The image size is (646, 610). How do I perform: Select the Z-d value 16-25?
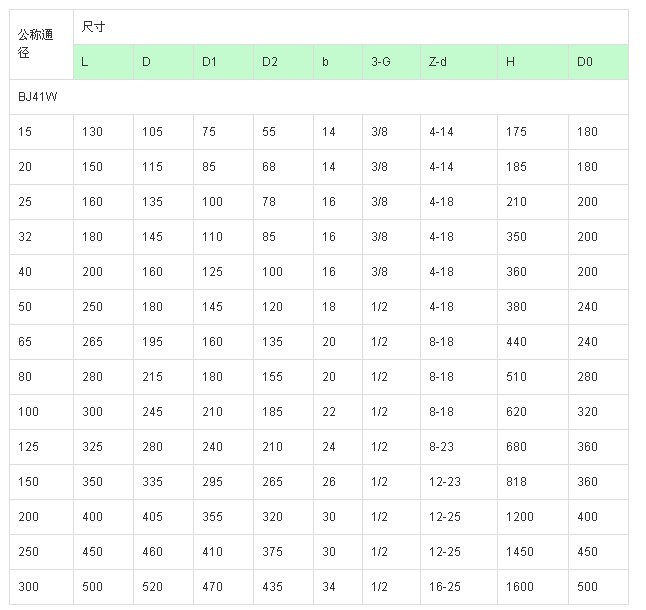coord(444,587)
